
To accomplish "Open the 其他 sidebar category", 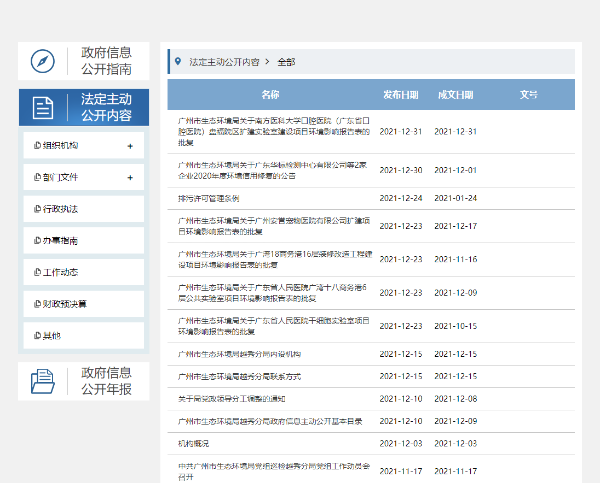I will pyautogui.click(x=50, y=335).
